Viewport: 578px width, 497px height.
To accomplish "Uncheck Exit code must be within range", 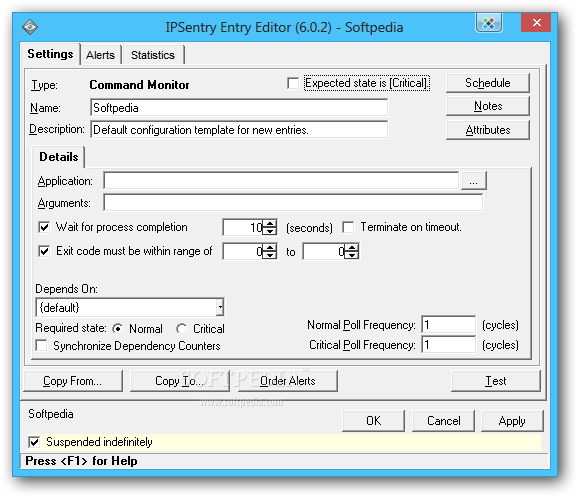I will point(44,251).
